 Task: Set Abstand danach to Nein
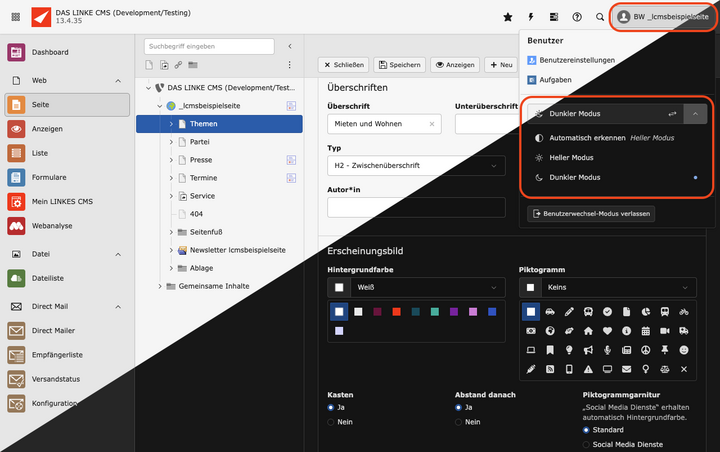pos(458,422)
